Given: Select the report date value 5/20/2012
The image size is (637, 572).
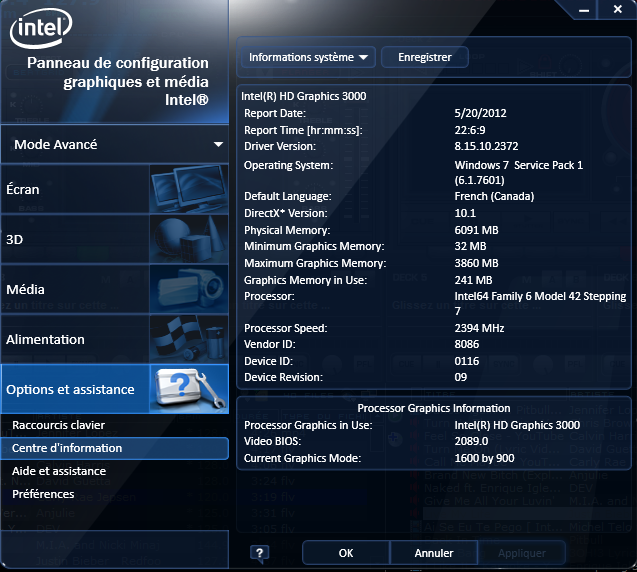Looking at the screenshot, I should coord(480,113).
